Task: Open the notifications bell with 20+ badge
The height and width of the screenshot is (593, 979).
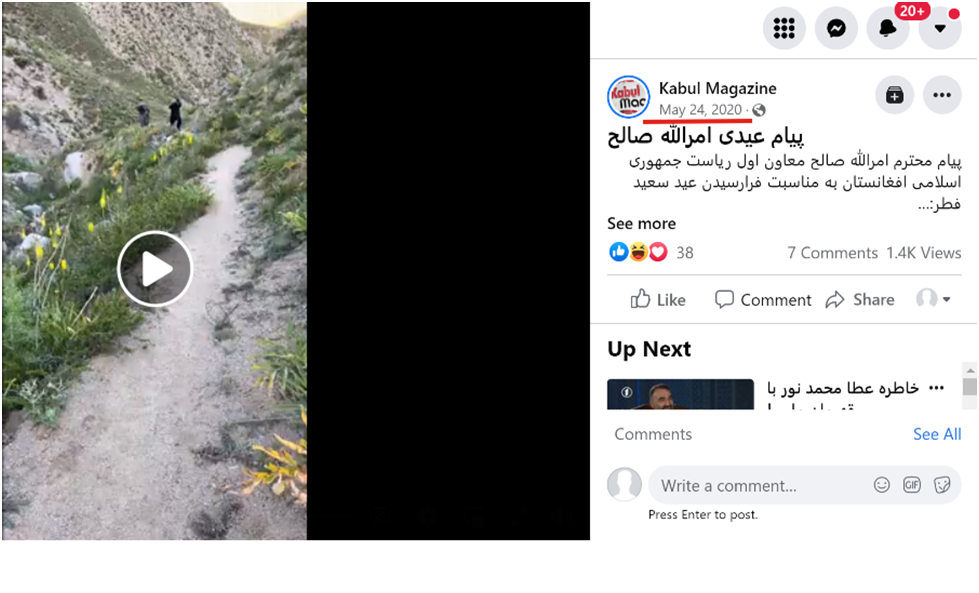Action: (888, 28)
